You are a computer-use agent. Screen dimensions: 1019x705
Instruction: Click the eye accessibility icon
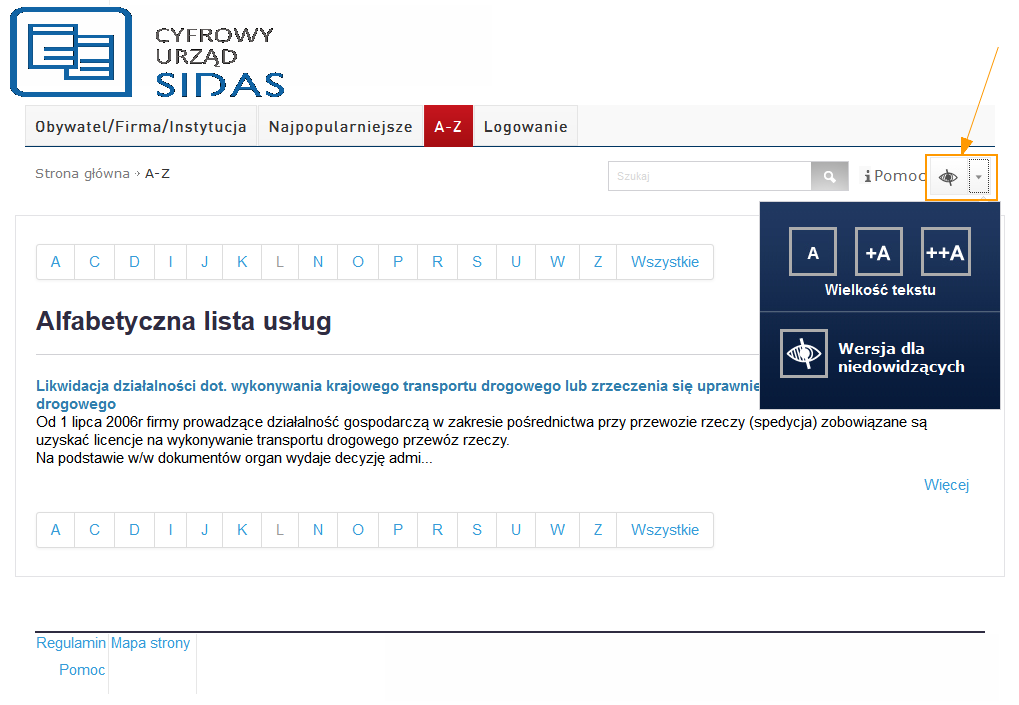click(x=948, y=178)
